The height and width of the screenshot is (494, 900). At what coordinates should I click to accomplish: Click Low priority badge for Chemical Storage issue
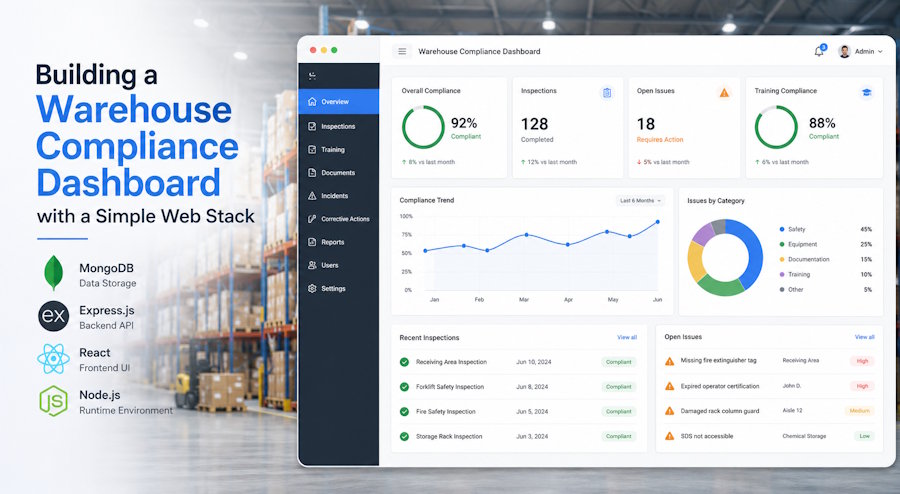(x=864, y=436)
